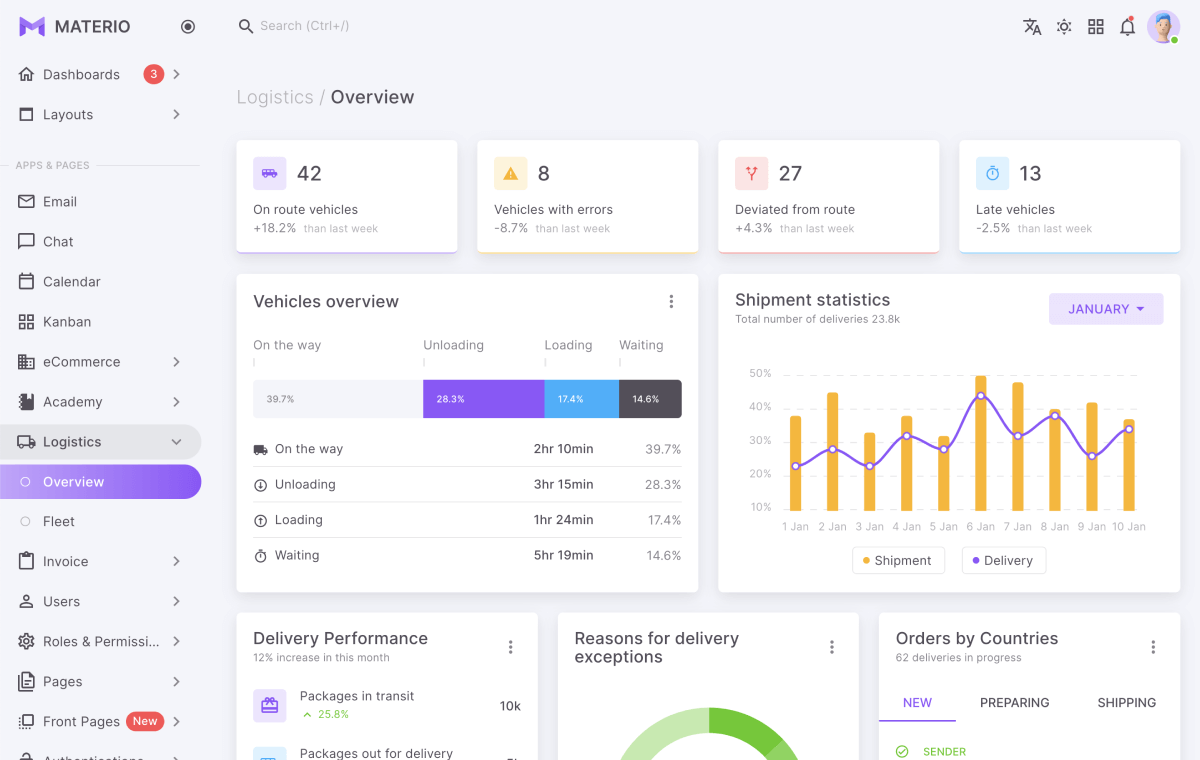Viewport: 1200px width, 760px height.
Task: Click the Kanban grid icon
Action: coord(26,321)
